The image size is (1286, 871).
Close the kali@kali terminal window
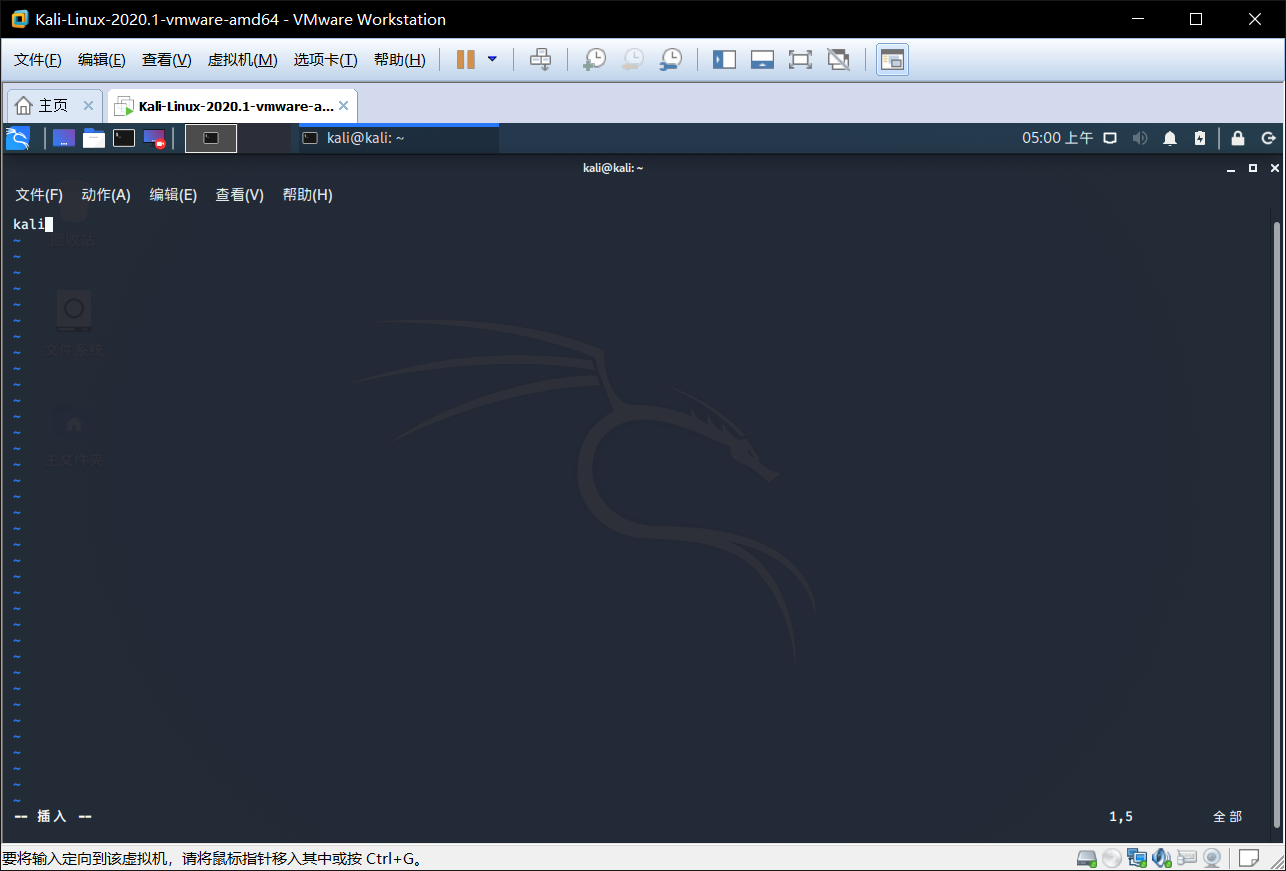point(1274,168)
